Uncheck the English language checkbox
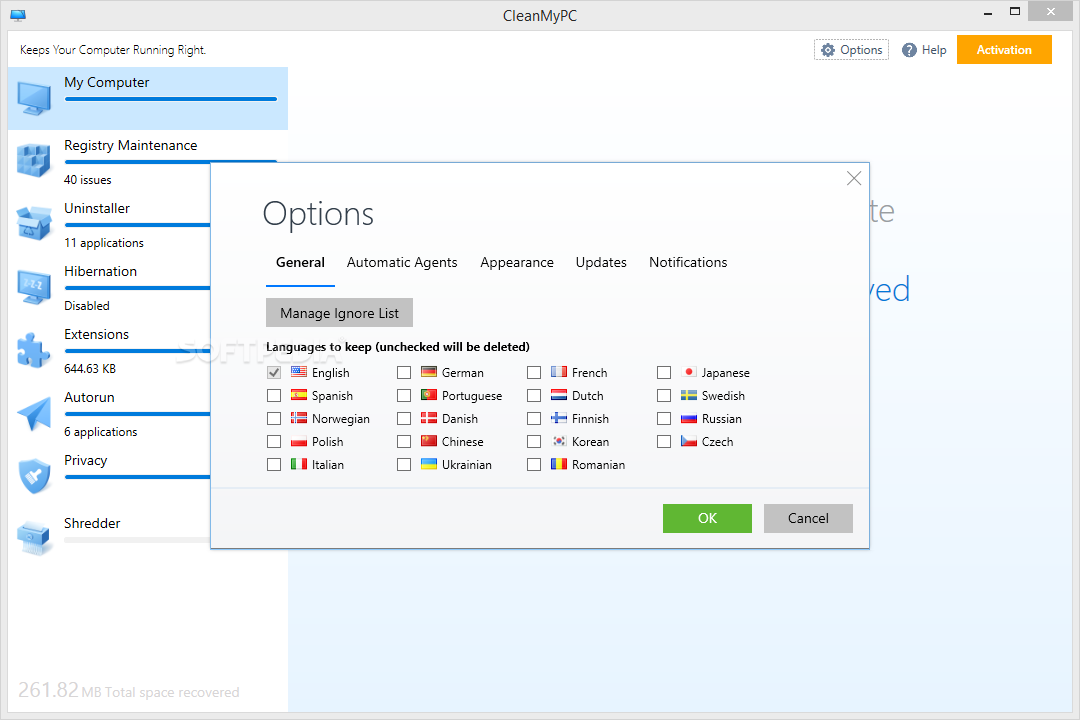This screenshot has width=1080, height=720. [274, 373]
